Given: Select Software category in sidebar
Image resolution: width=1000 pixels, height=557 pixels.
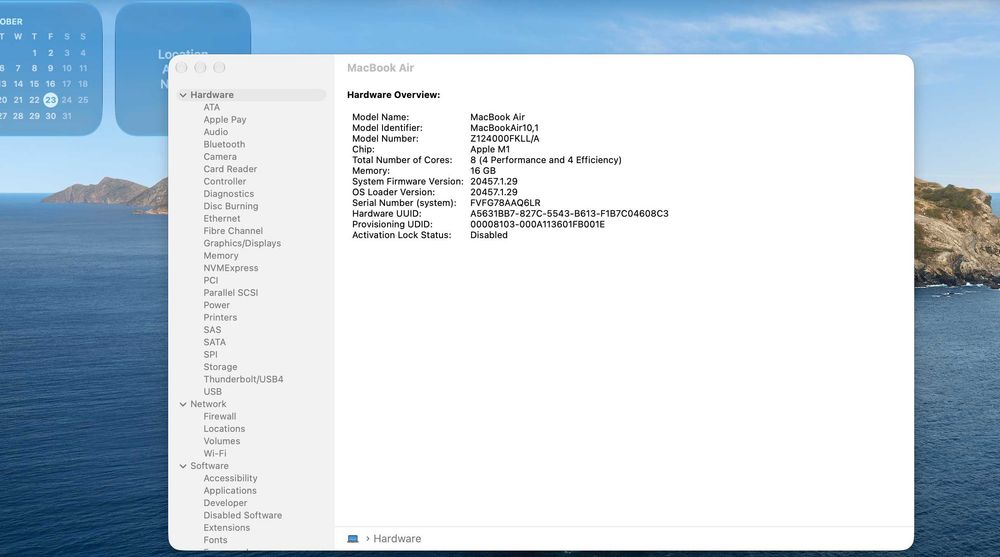Looking at the screenshot, I should [209, 466].
